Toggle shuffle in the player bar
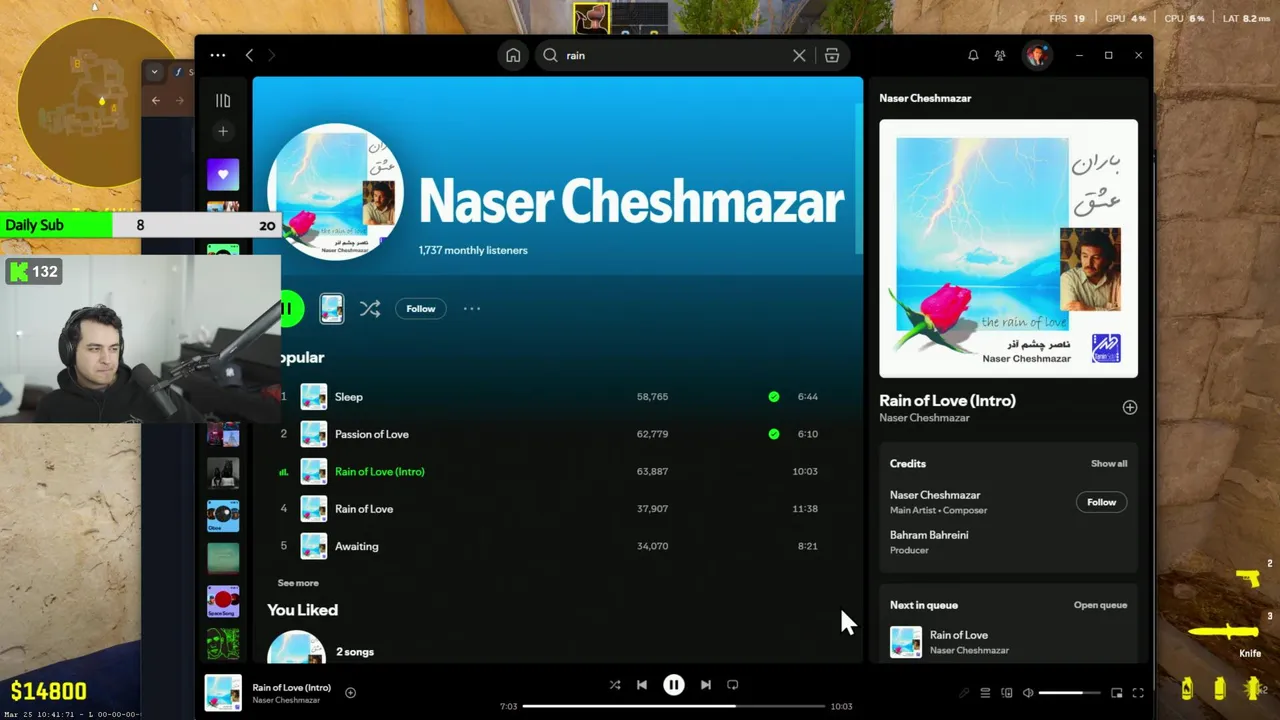Image resolution: width=1280 pixels, height=720 pixels. [x=615, y=685]
